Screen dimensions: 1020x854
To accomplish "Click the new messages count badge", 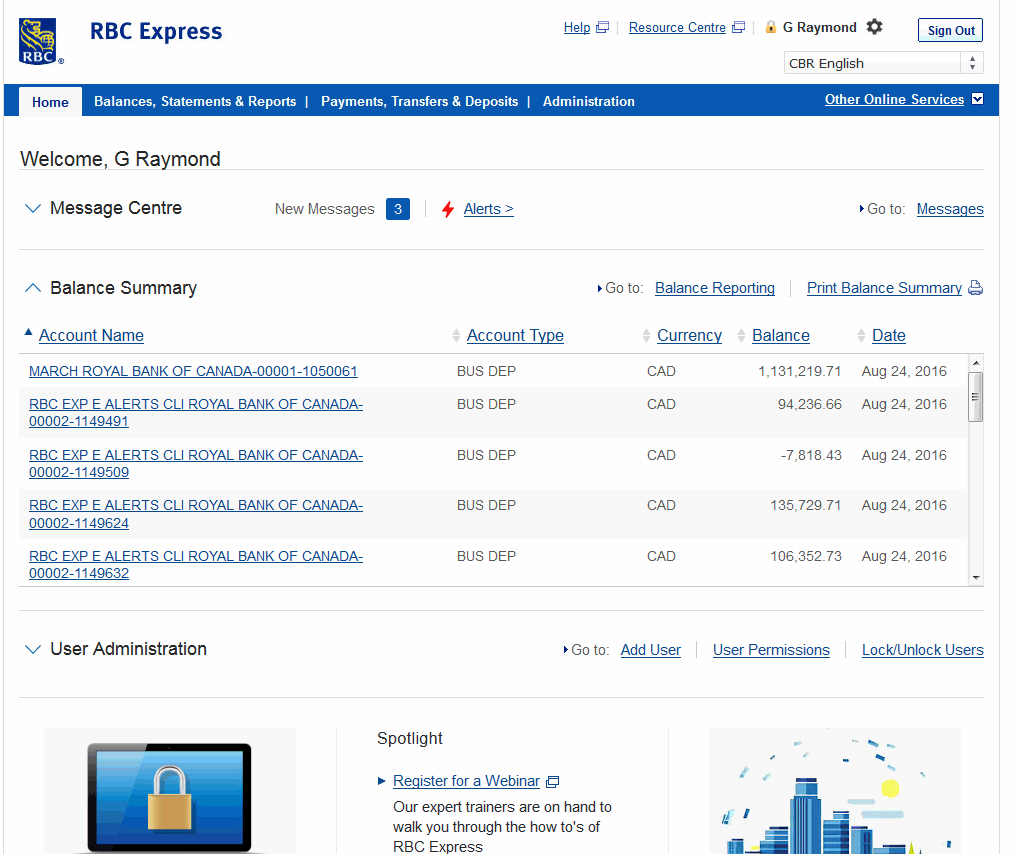I will point(397,209).
